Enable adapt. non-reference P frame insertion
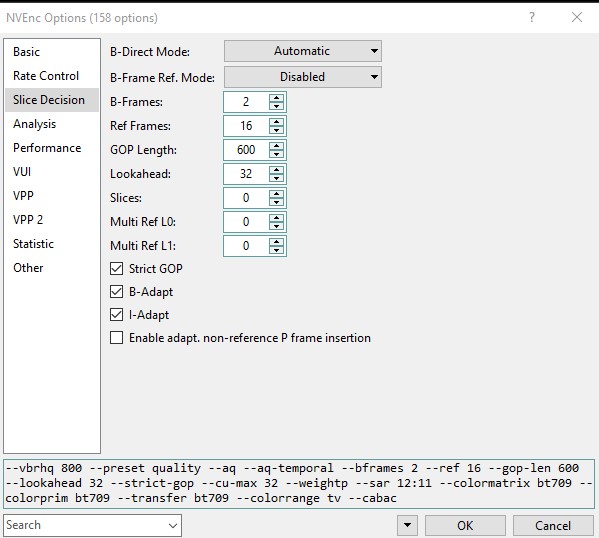 (117, 338)
